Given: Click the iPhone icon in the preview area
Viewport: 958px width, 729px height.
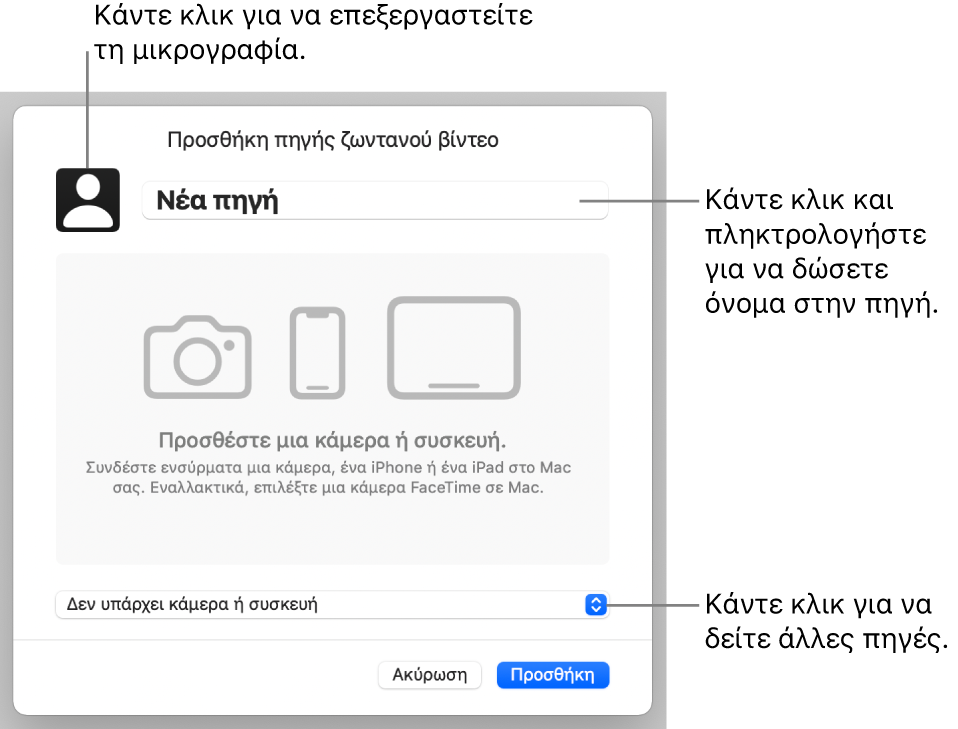Looking at the screenshot, I should (x=317, y=353).
